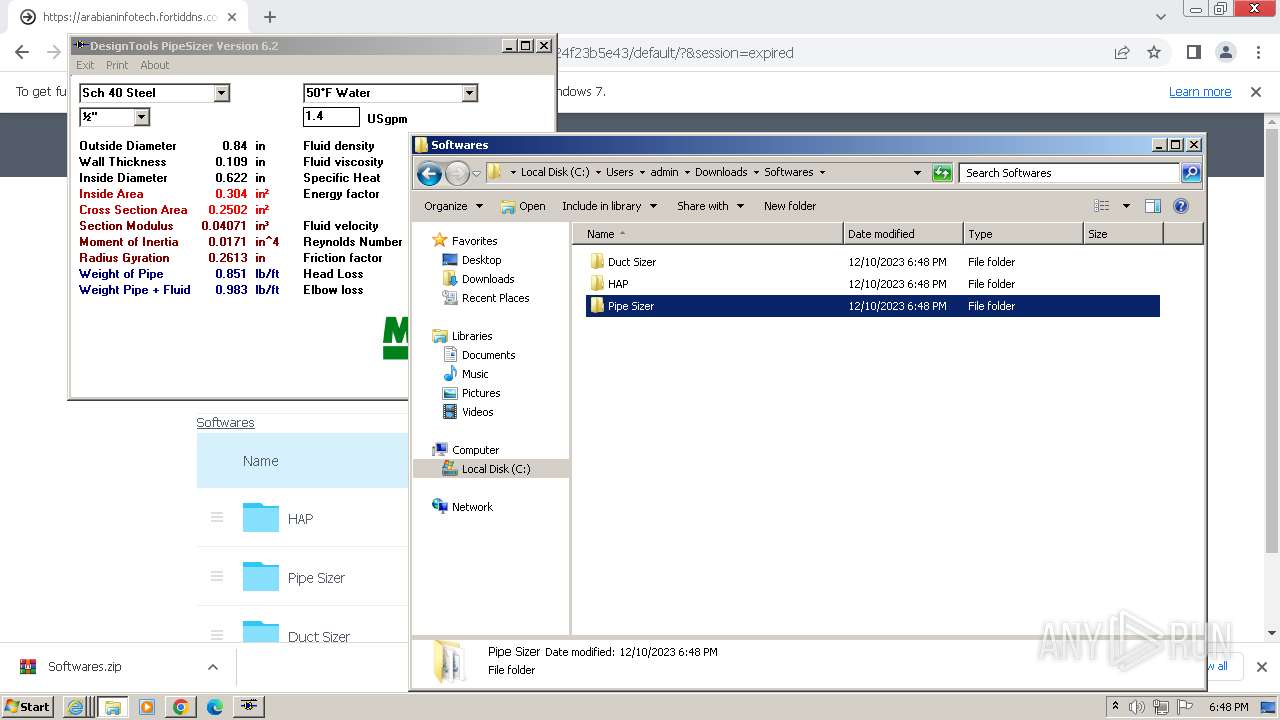Open Videos library in sidebar
This screenshot has width=1280, height=720.
coord(477,412)
